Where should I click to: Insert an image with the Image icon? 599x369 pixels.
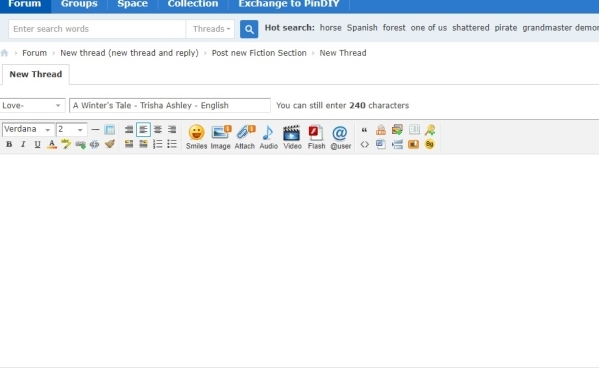point(220,137)
